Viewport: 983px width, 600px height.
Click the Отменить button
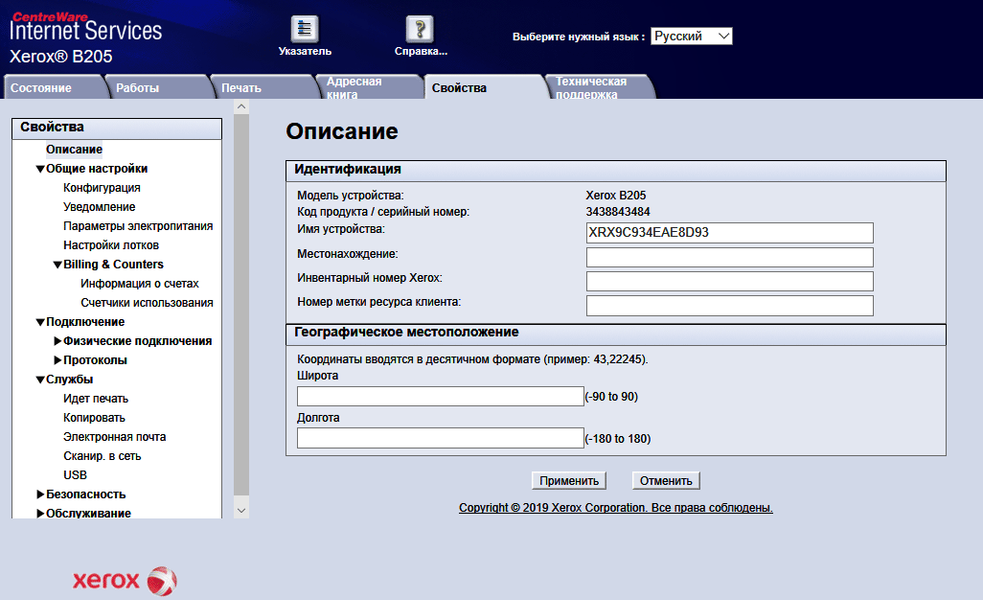[666, 481]
